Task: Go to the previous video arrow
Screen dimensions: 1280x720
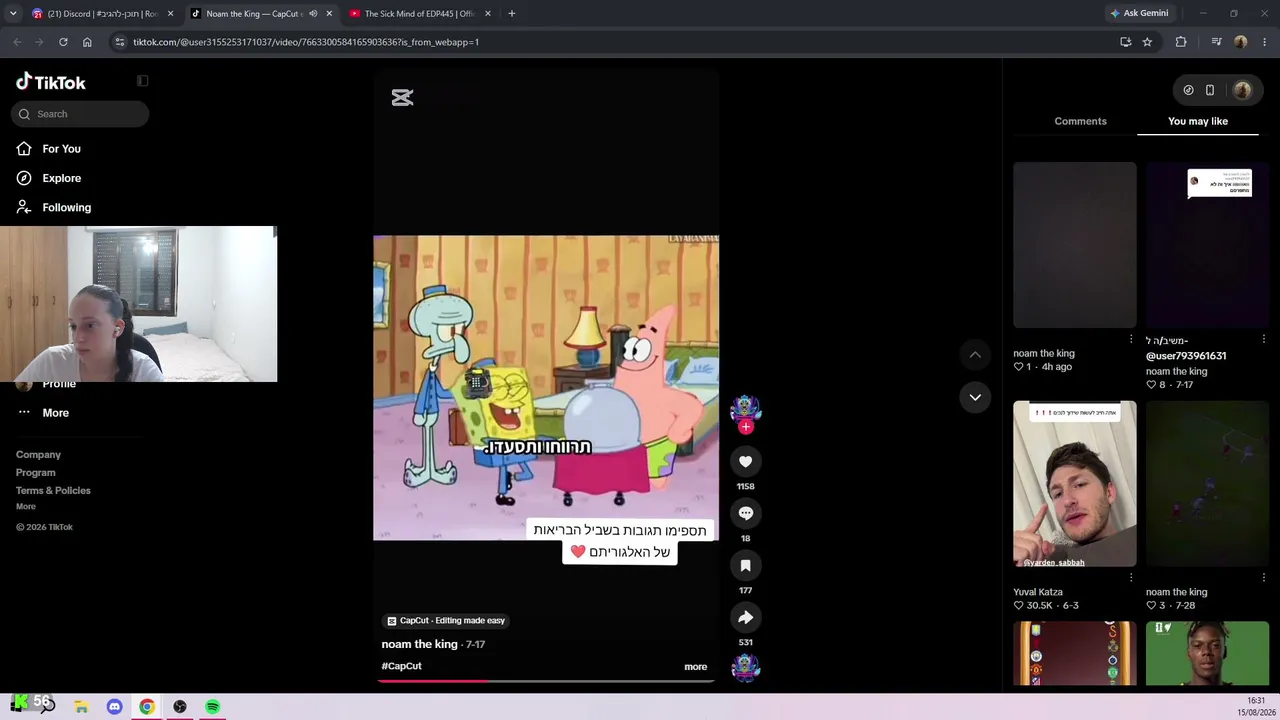Action: [975, 355]
